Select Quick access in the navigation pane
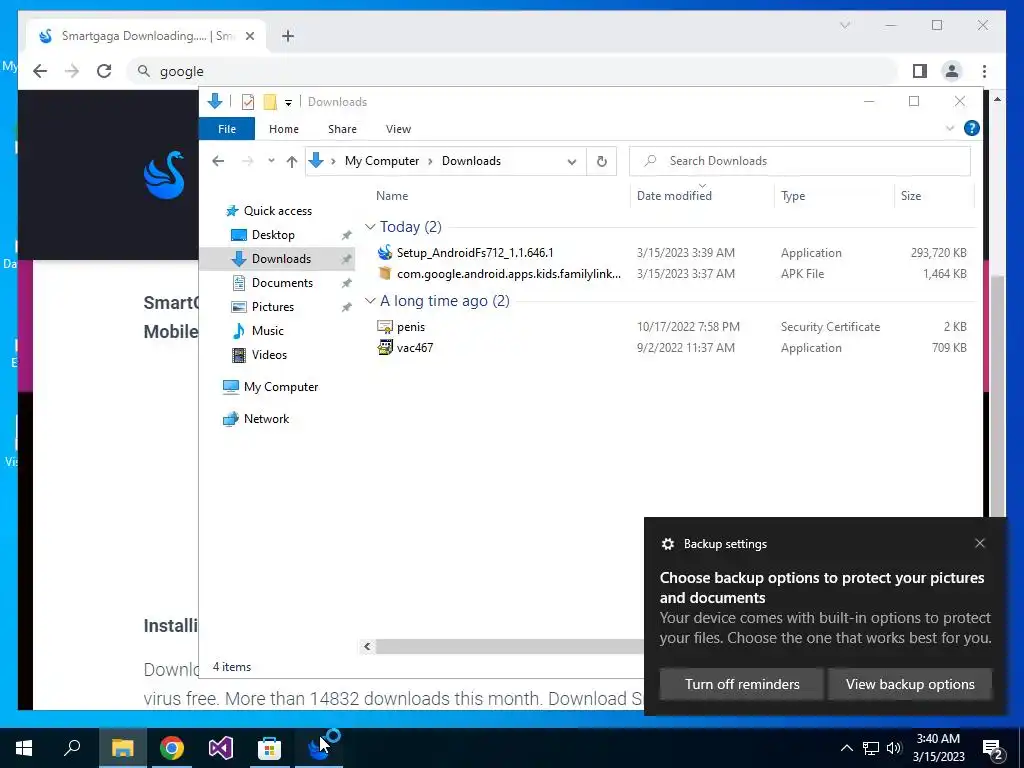This screenshot has height=768, width=1024. pos(278,210)
